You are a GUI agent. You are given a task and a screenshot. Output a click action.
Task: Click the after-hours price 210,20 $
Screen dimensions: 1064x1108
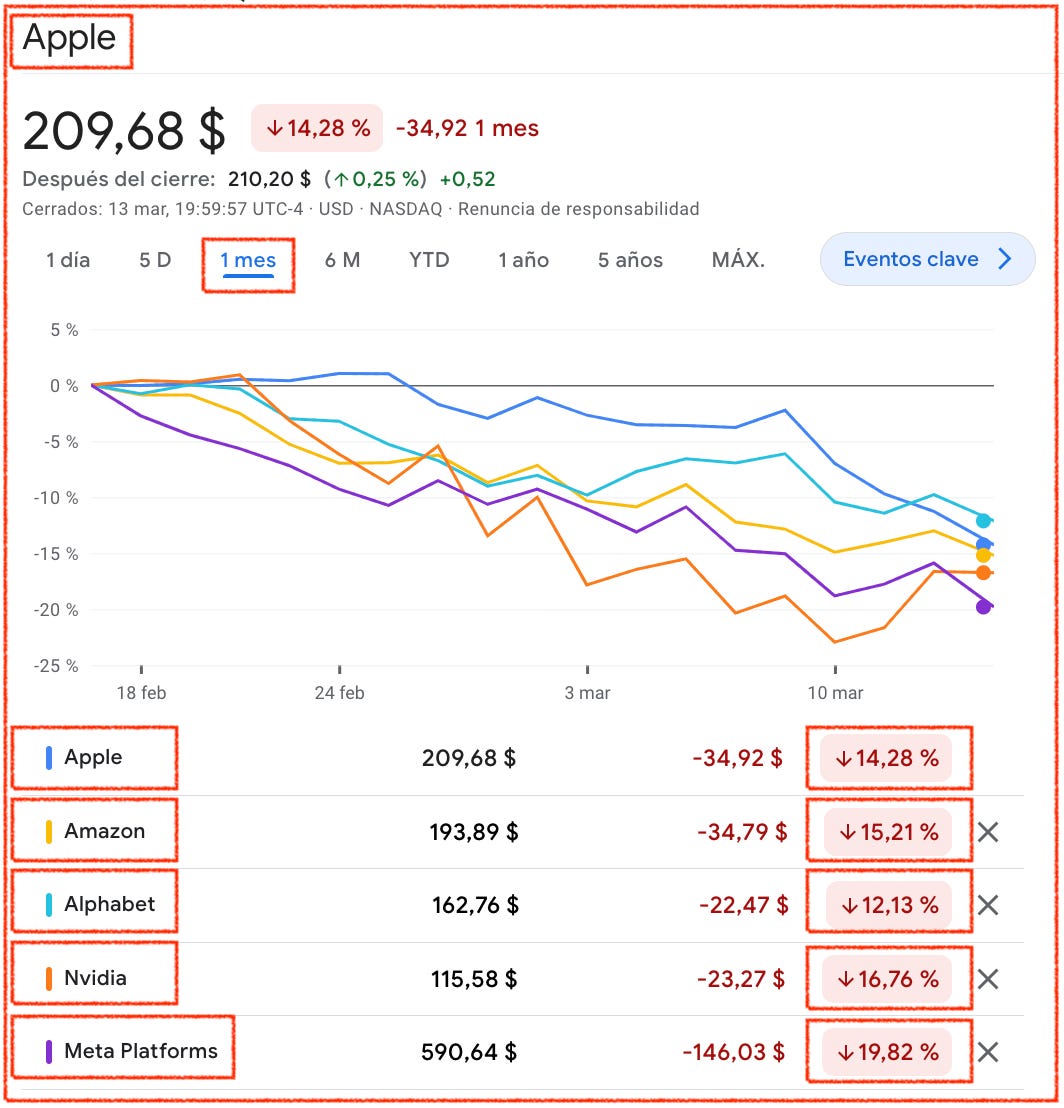(x=269, y=179)
